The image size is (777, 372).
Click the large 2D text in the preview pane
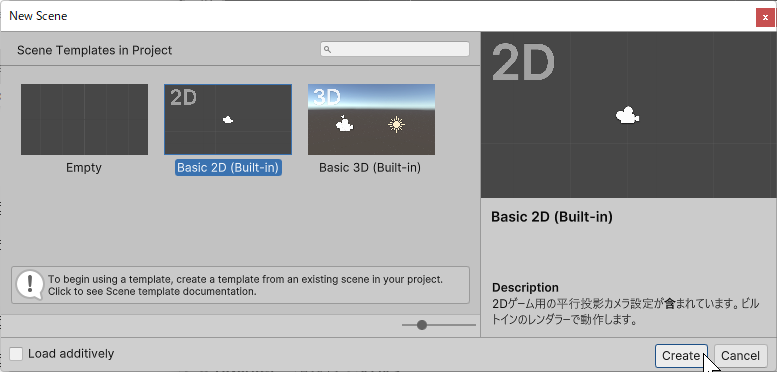pyautogui.click(x=523, y=63)
